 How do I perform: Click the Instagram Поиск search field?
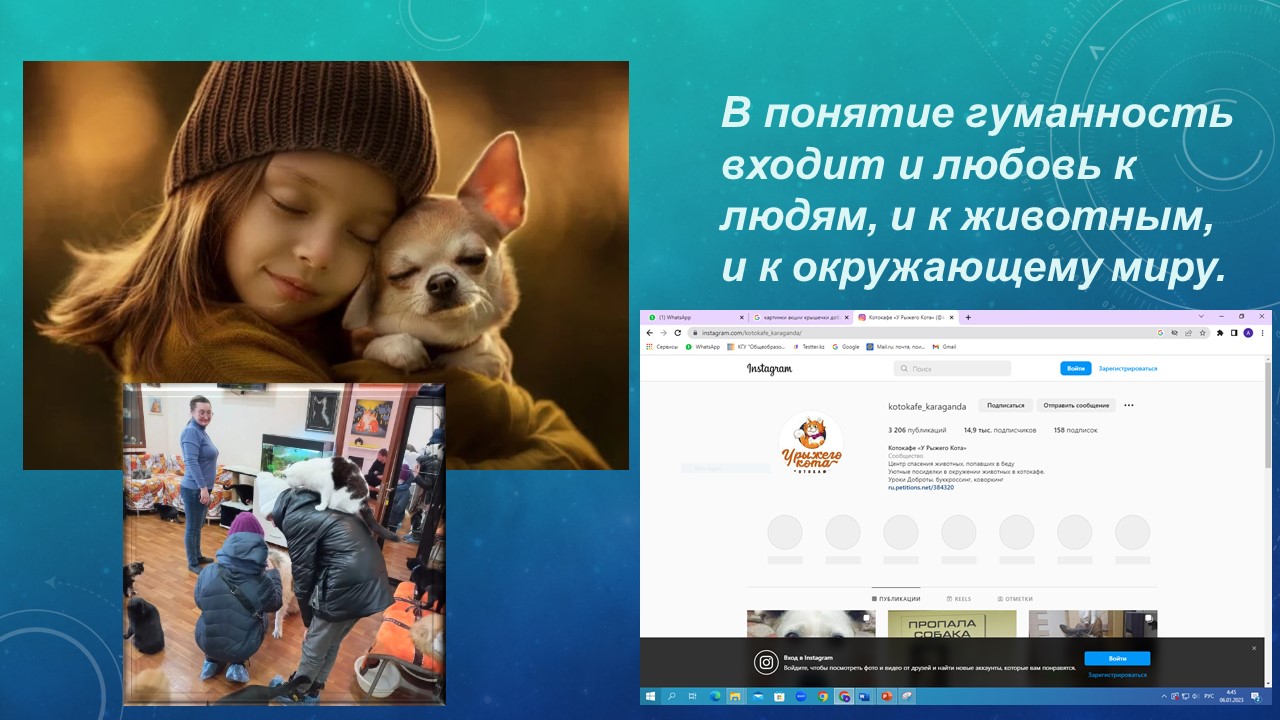[953, 369]
